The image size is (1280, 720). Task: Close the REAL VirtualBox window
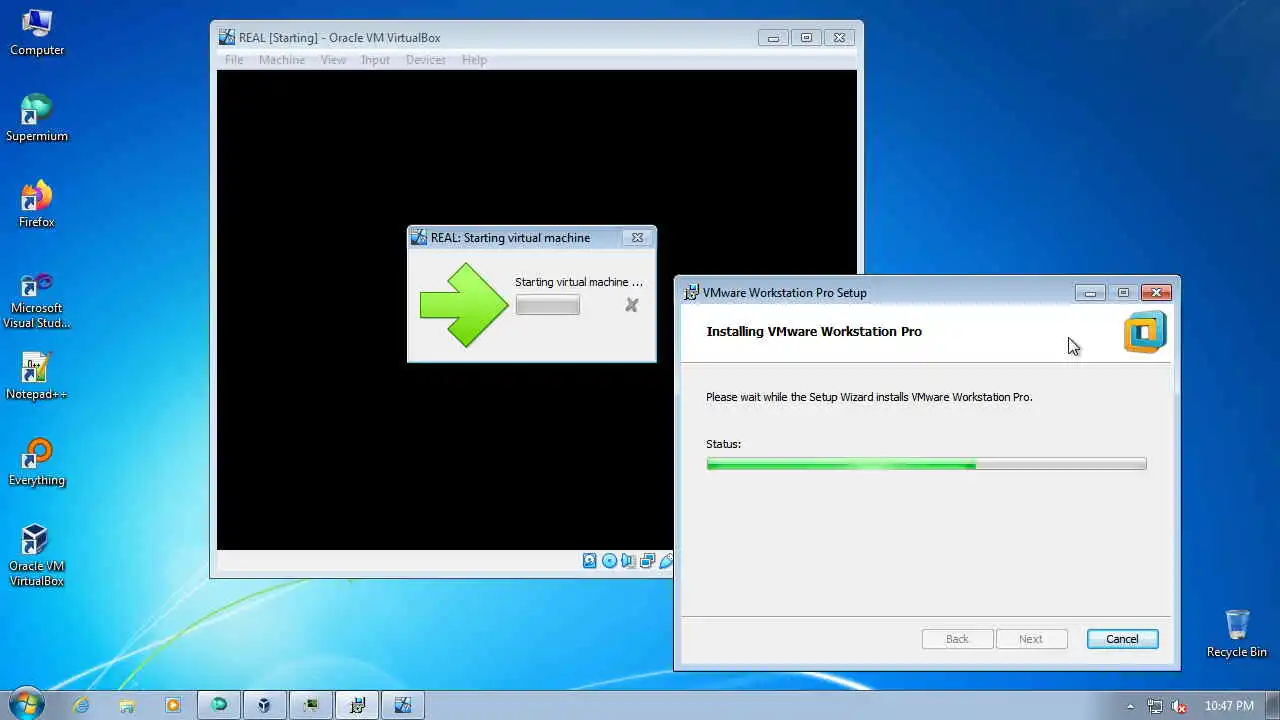tap(839, 38)
